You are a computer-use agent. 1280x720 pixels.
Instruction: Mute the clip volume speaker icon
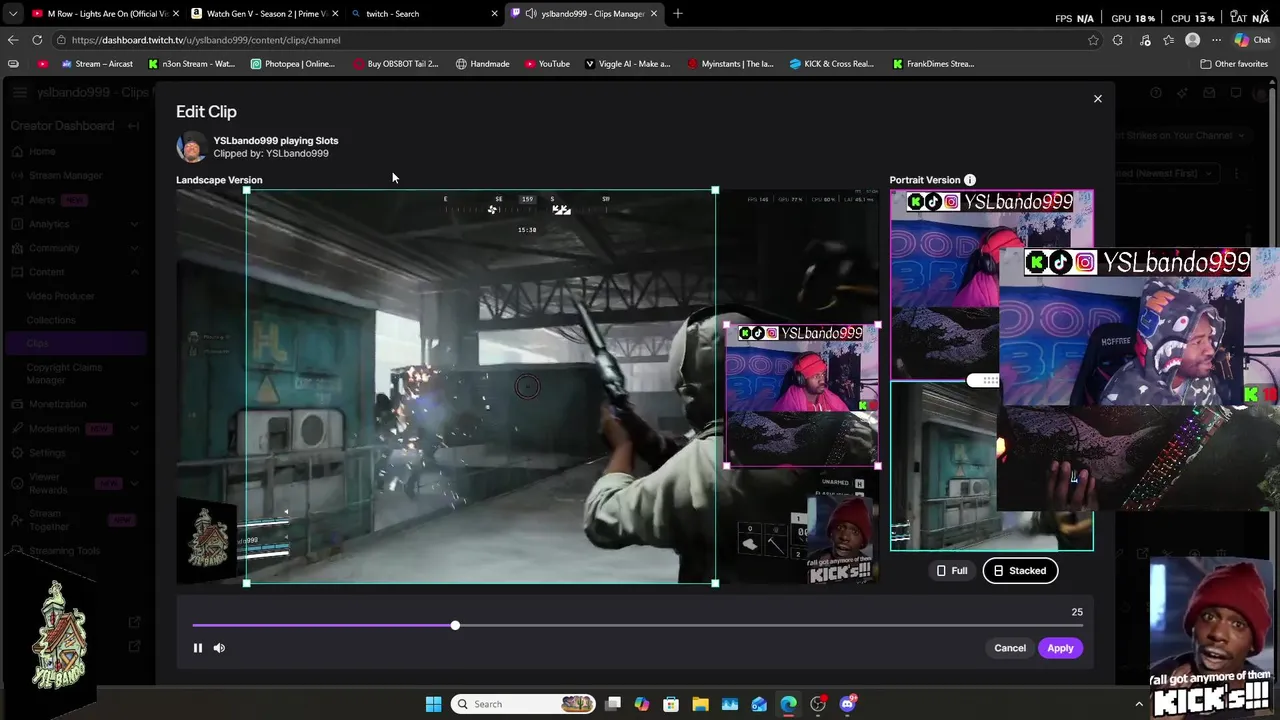(x=219, y=648)
